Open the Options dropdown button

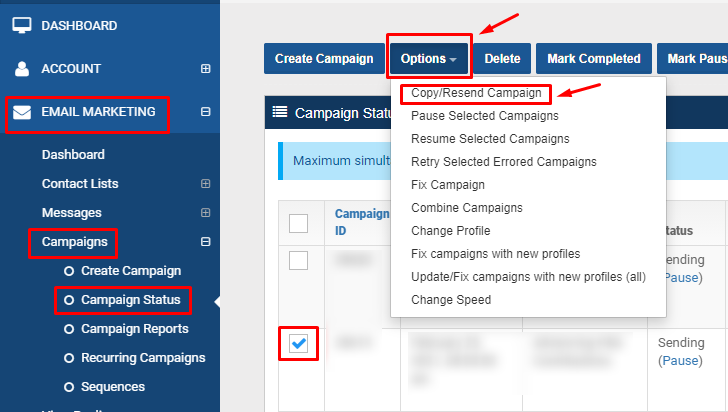pos(428,59)
